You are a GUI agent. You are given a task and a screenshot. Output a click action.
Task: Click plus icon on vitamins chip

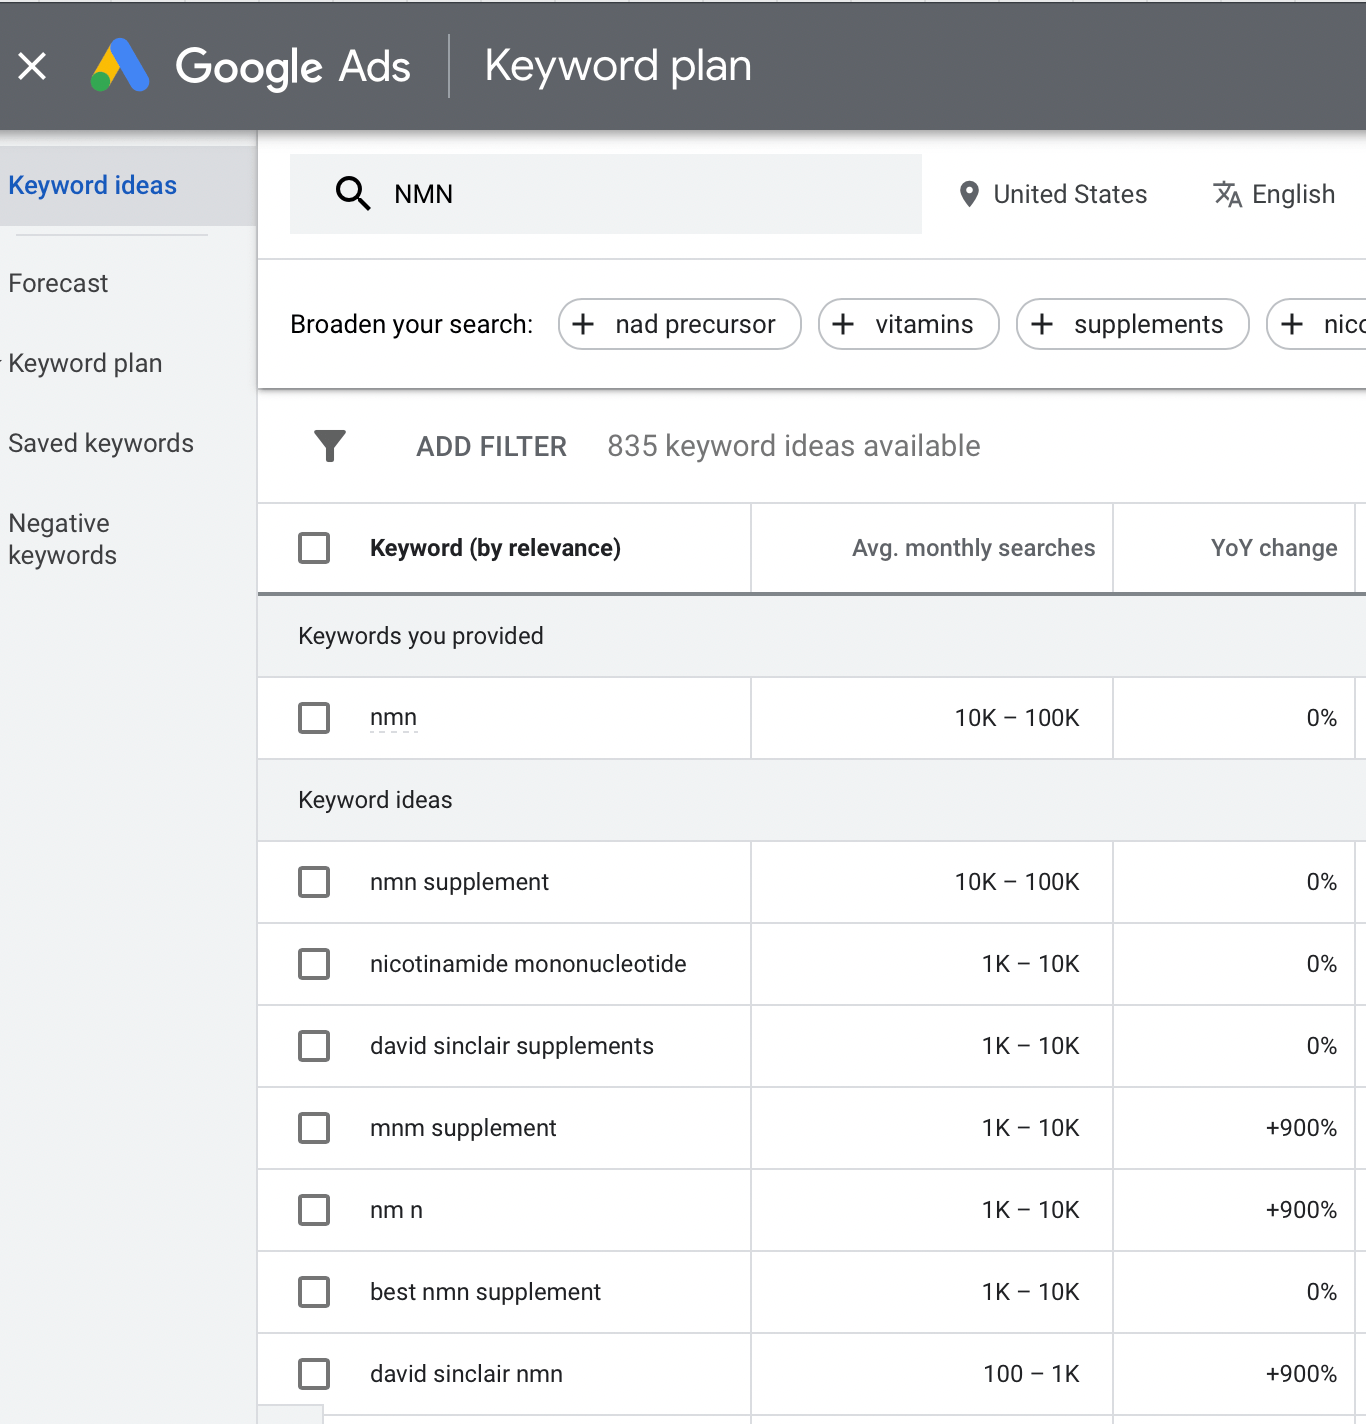pyautogui.click(x=843, y=324)
